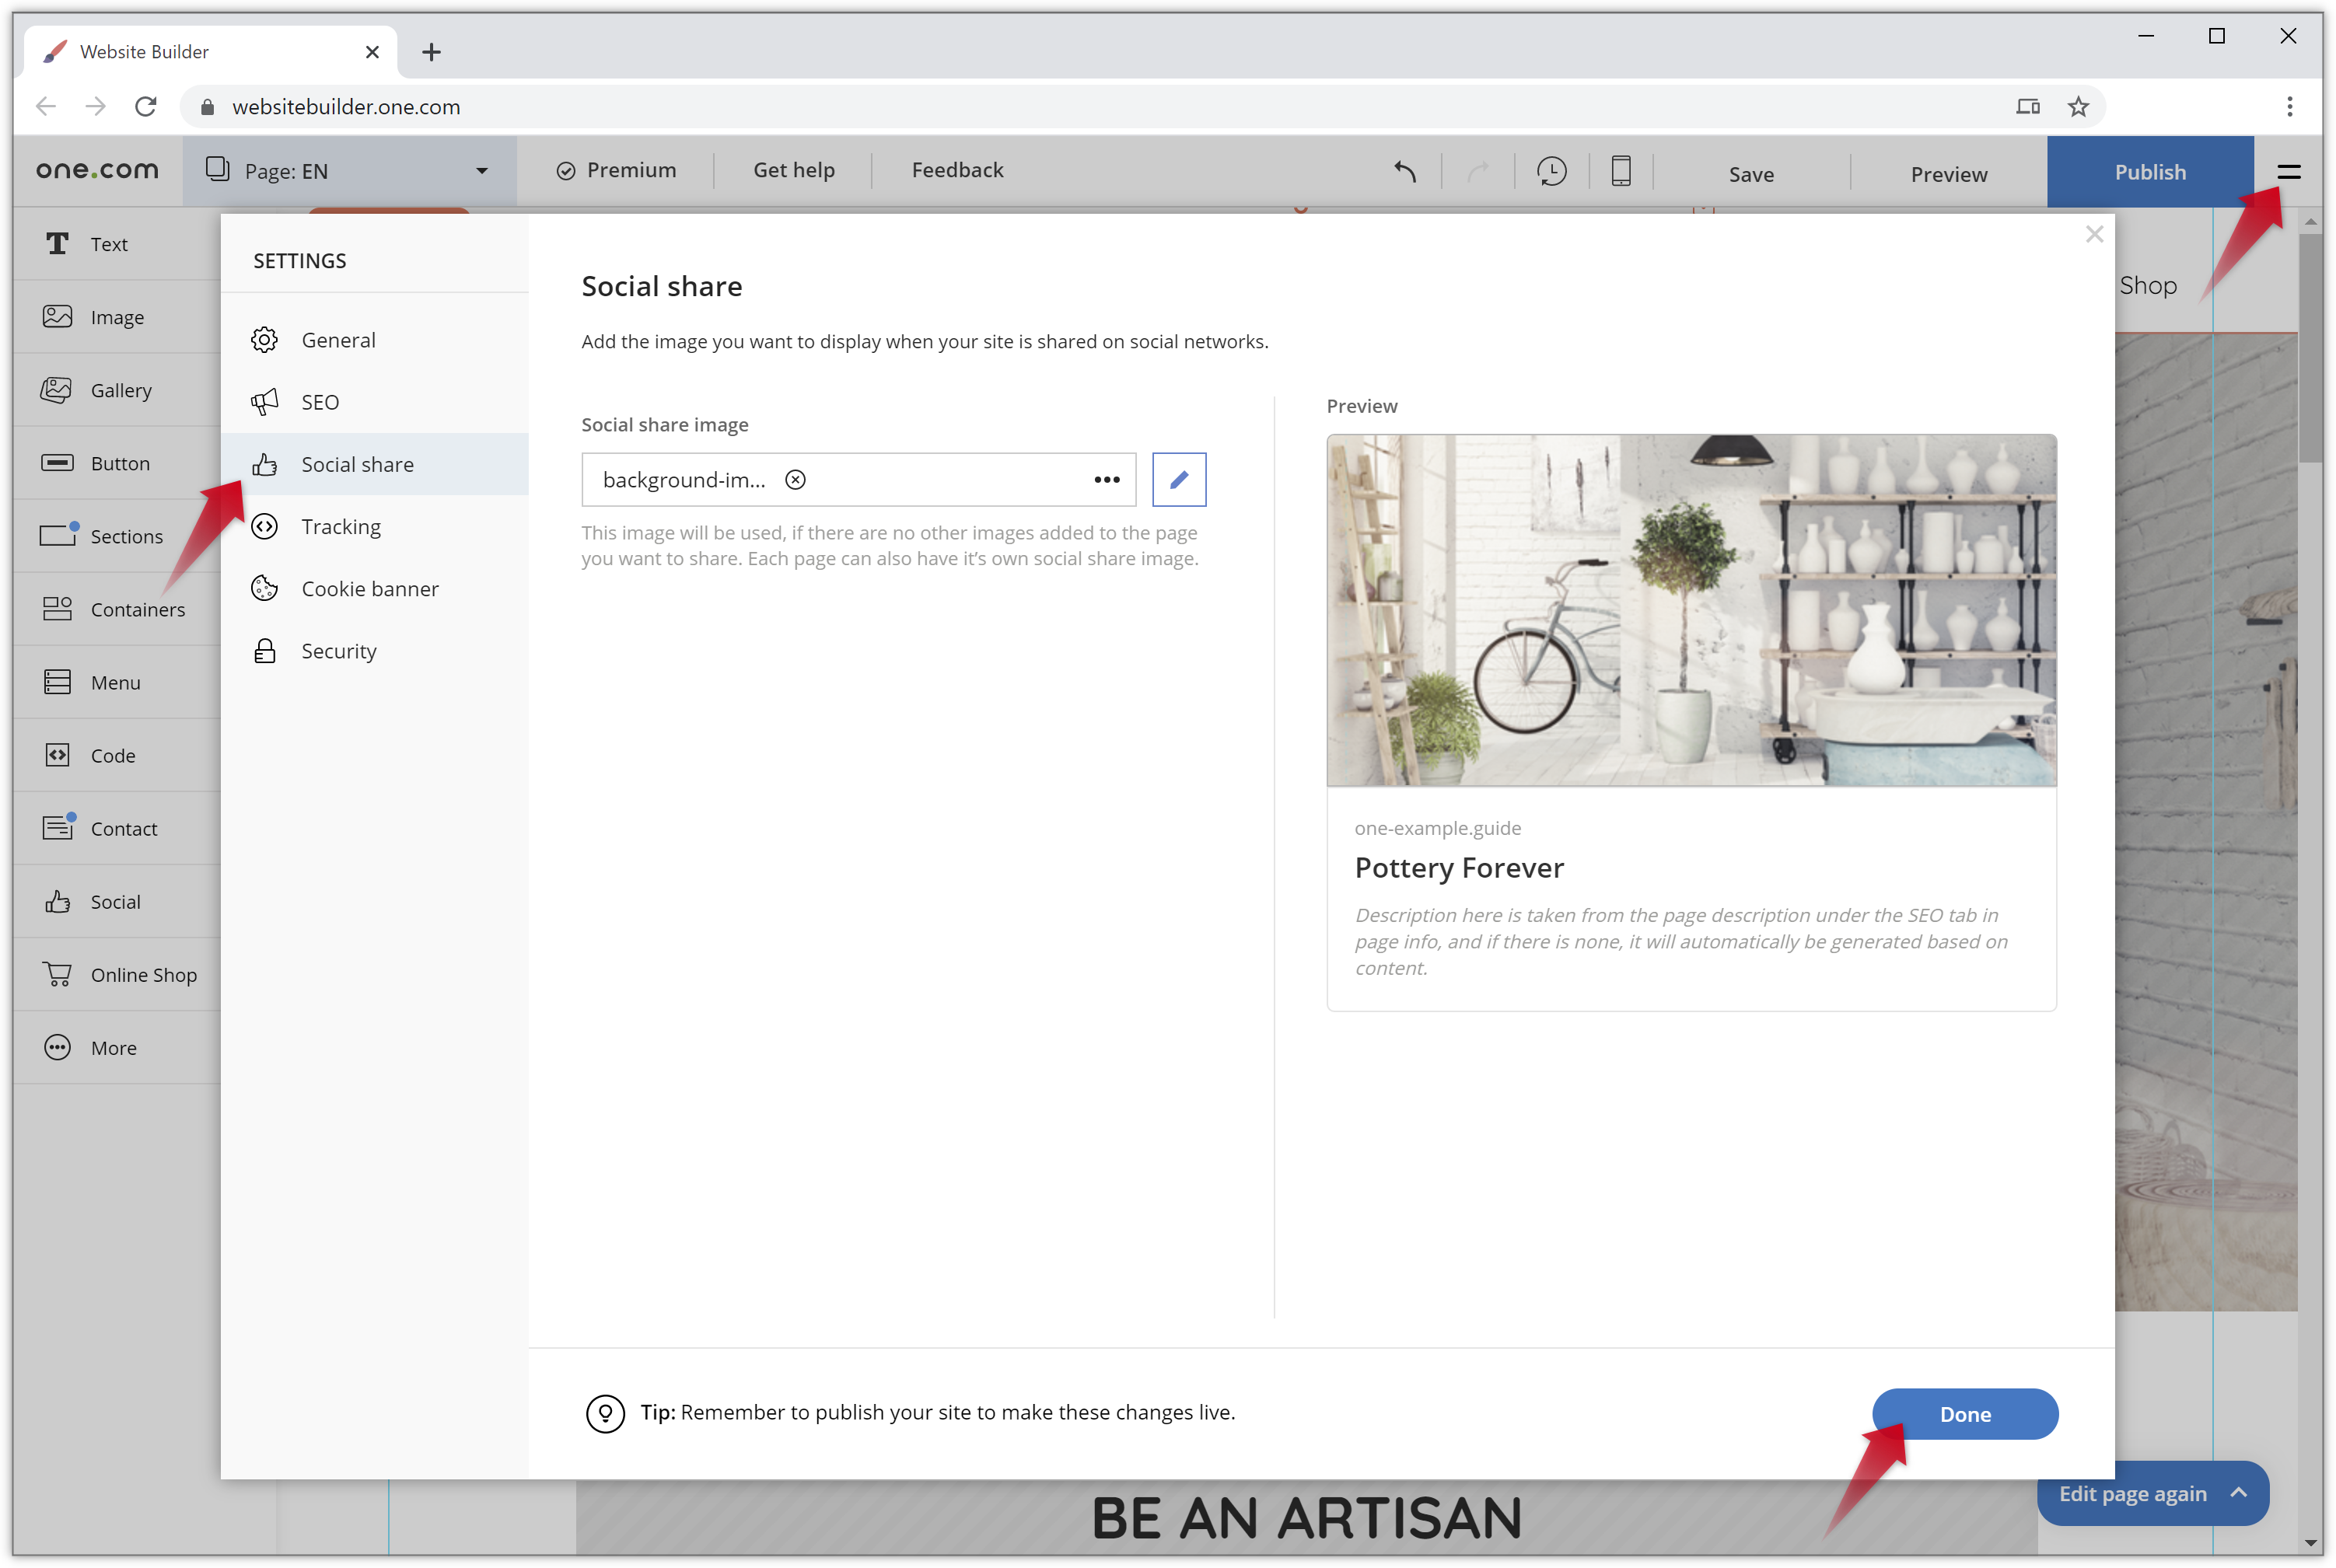Click the General settings icon
Image resolution: width=2336 pixels, height=1568 pixels.
coord(266,340)
